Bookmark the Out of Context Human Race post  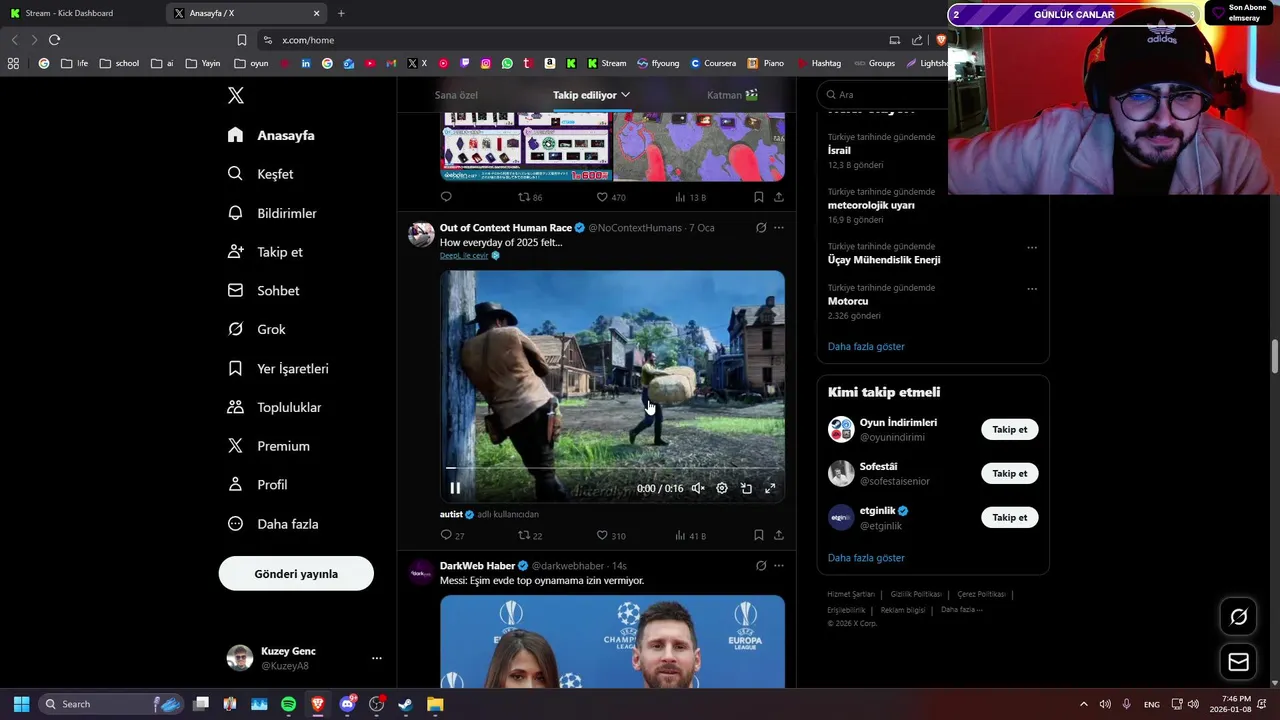[x=758, y=535]
